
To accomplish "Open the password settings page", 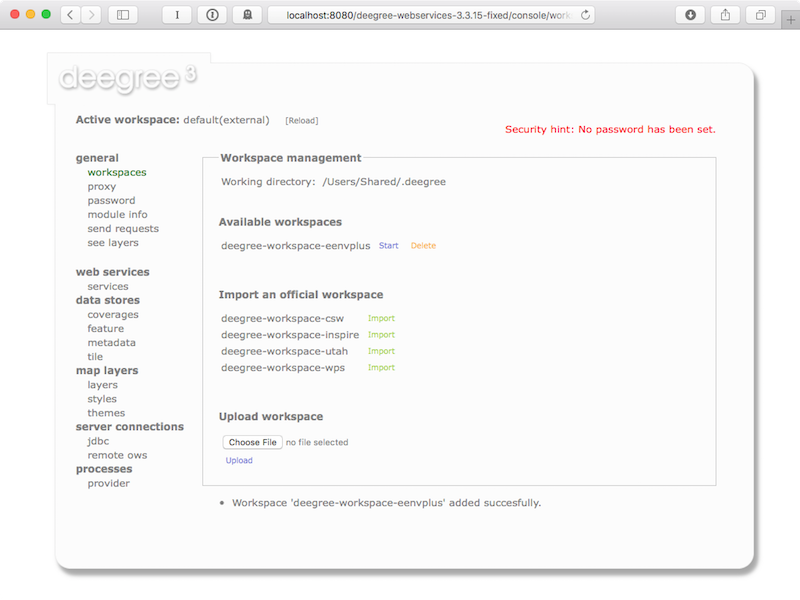I will click(111, 201).
